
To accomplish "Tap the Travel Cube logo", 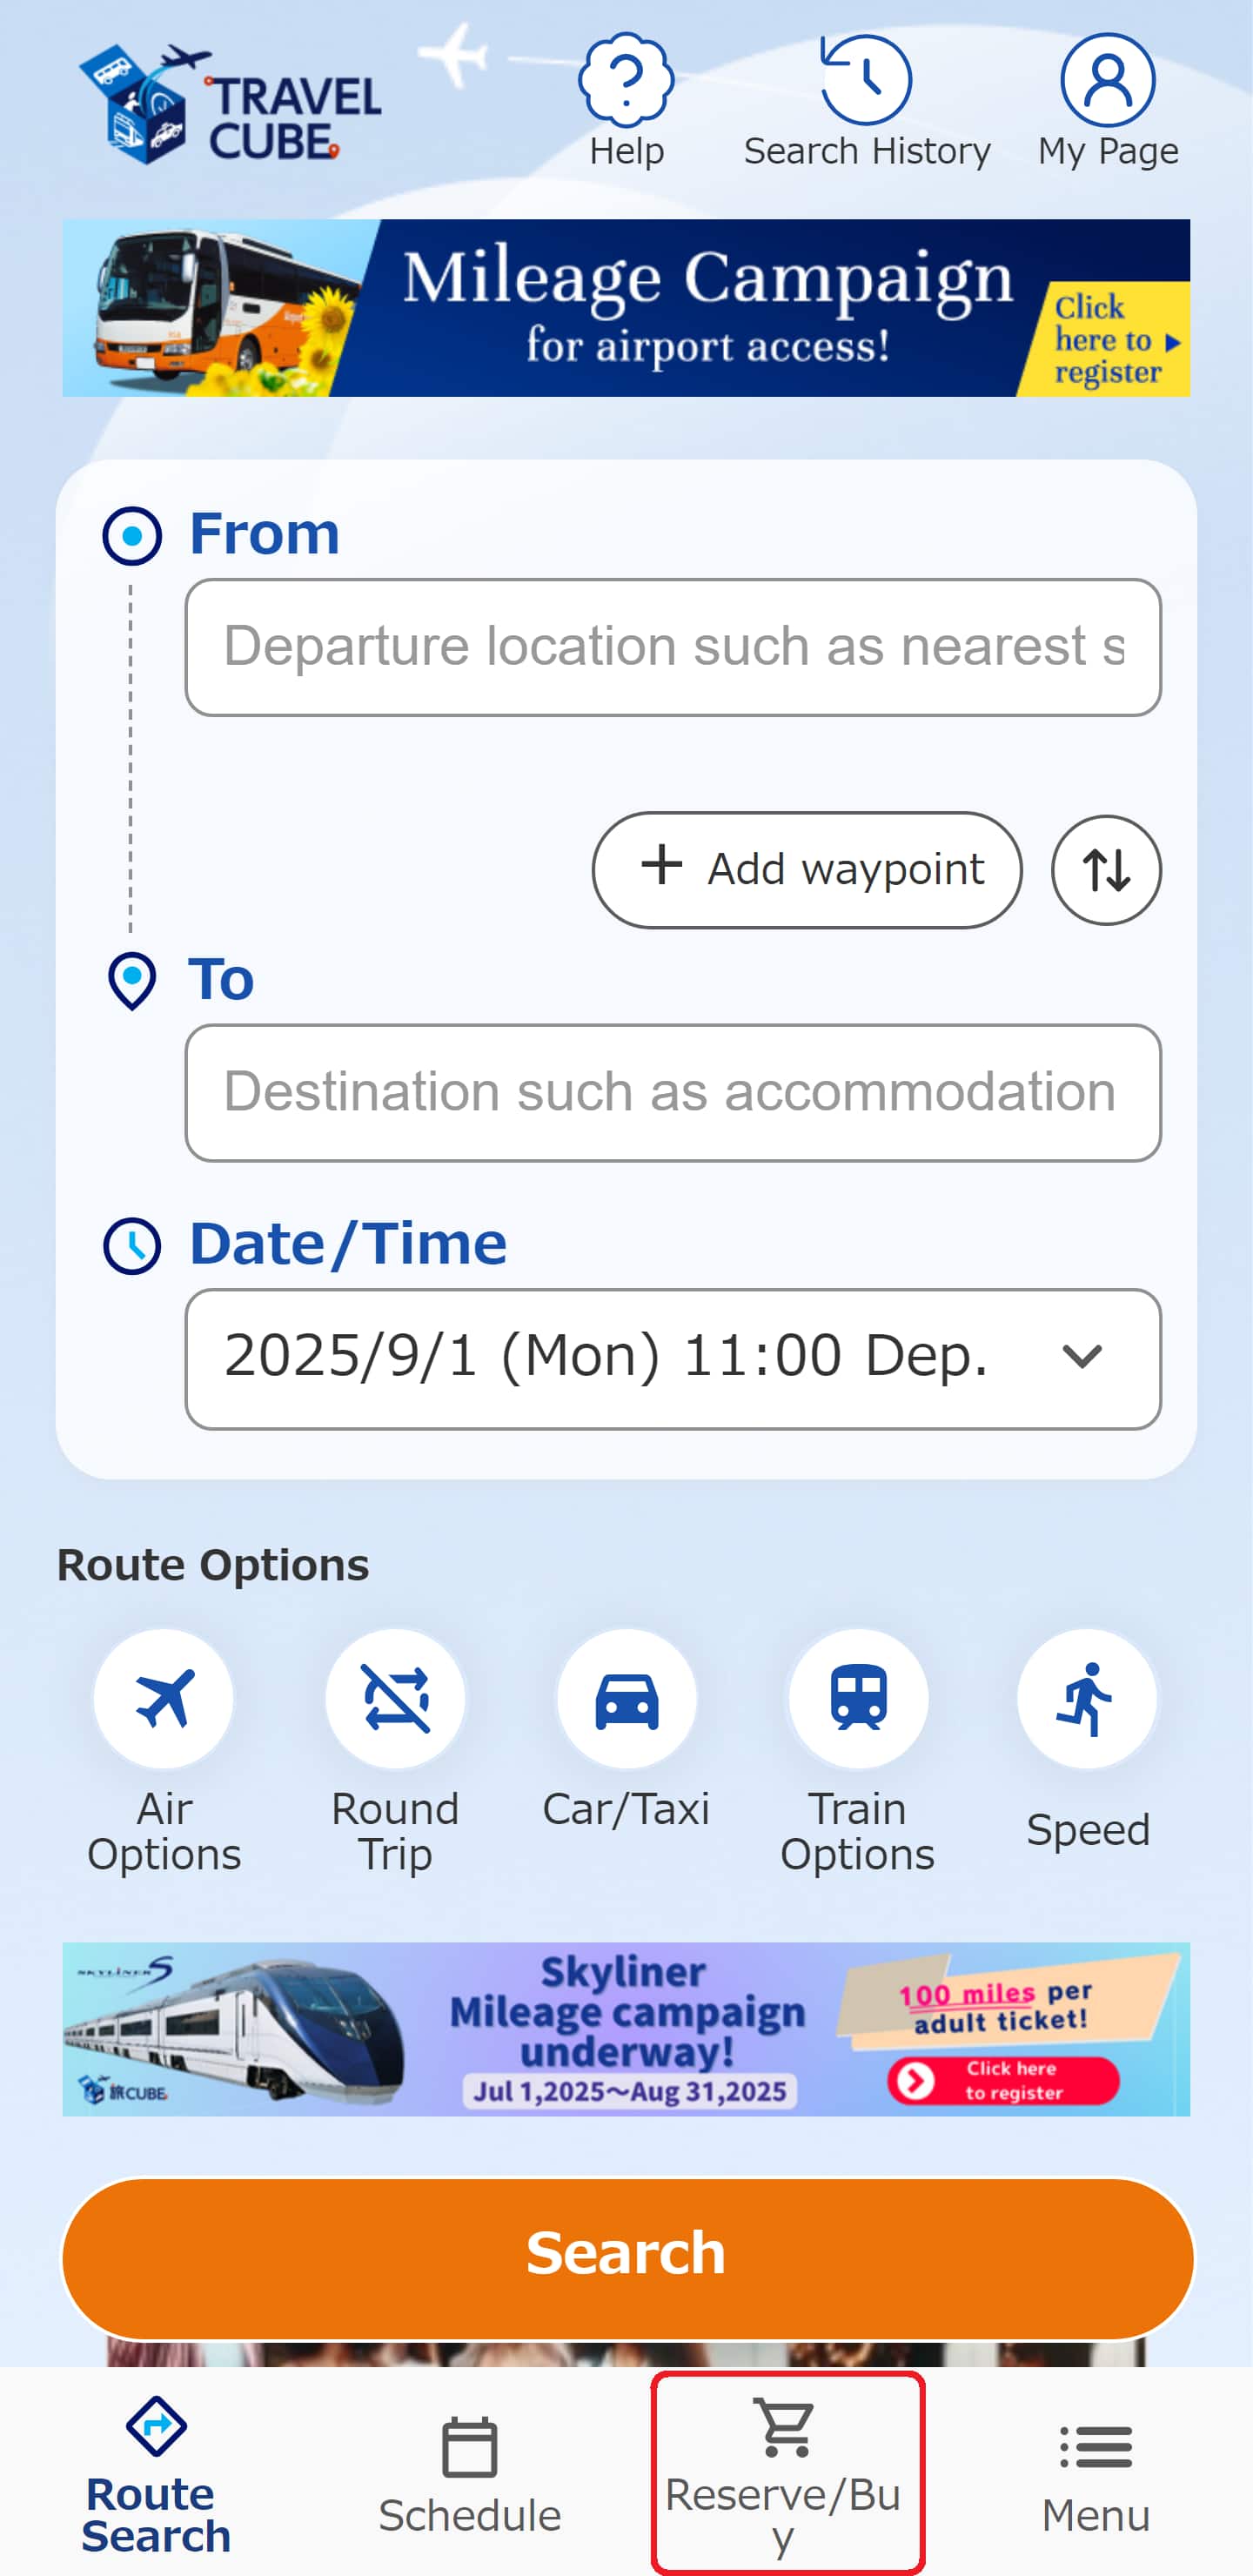I will [231, 104].
